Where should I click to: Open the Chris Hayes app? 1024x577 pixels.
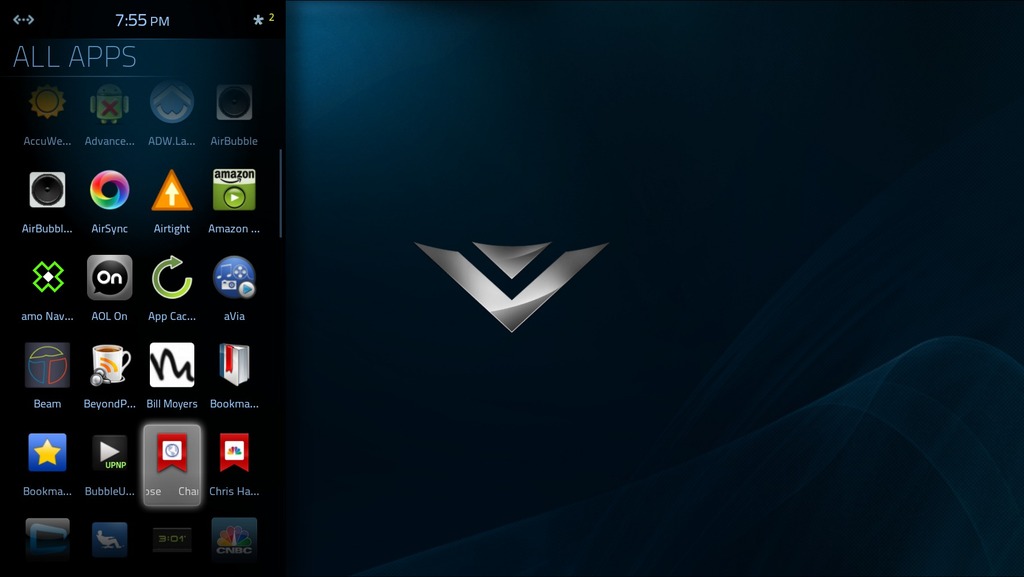[234, 453]
